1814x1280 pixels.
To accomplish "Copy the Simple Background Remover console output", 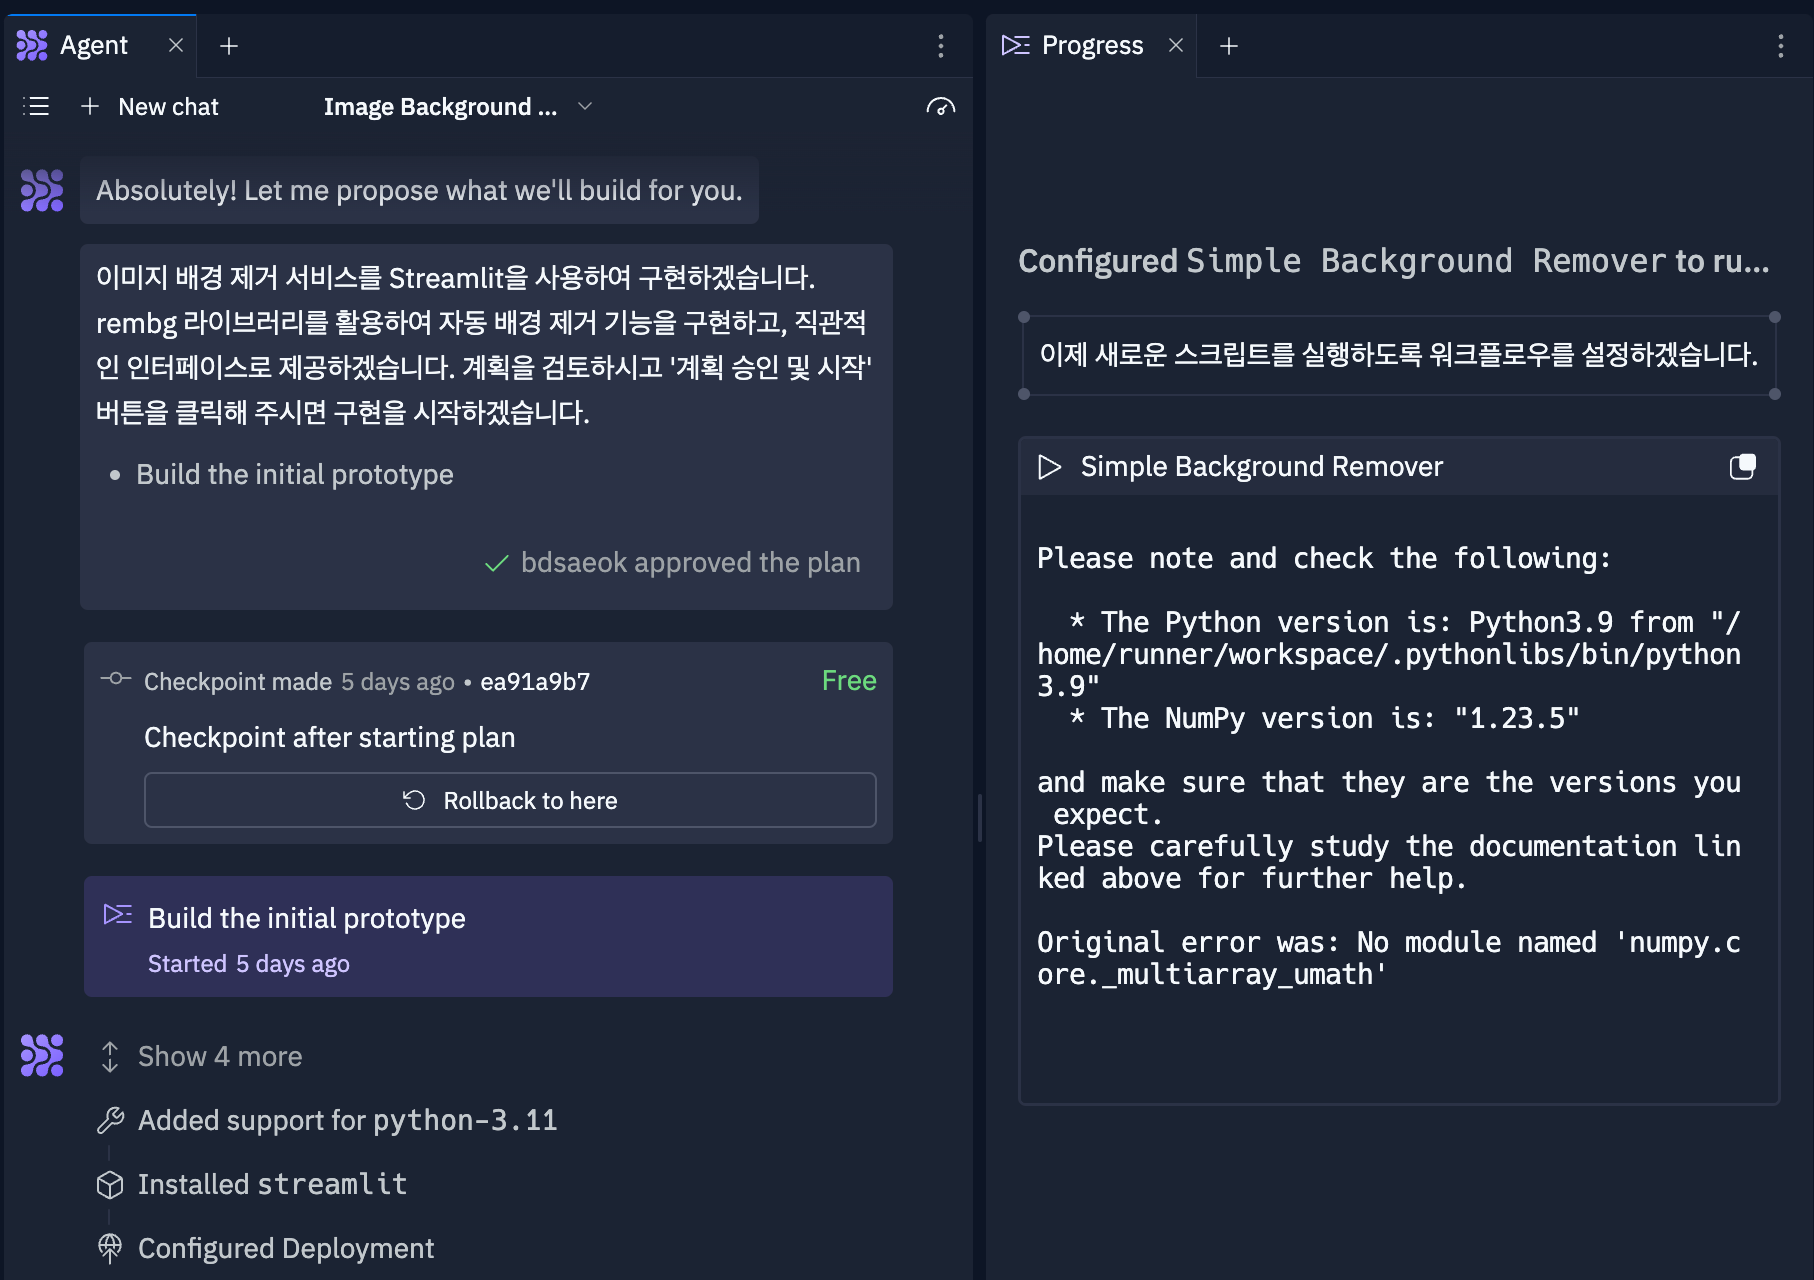I will click(1743, 465).
